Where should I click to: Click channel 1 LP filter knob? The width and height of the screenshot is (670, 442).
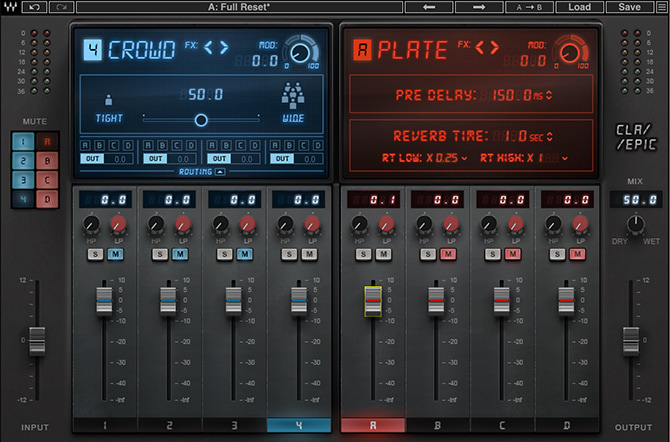118,224
